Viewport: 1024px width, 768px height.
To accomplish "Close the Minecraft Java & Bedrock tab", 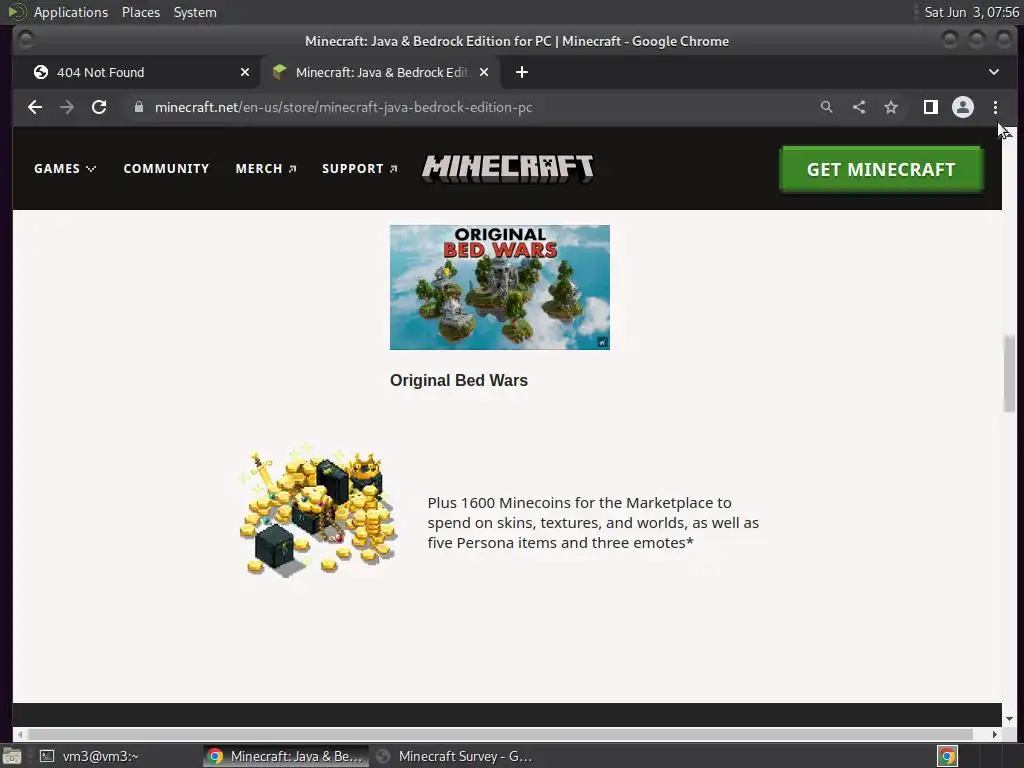I will pyautogui.click(x=484, y=72).
